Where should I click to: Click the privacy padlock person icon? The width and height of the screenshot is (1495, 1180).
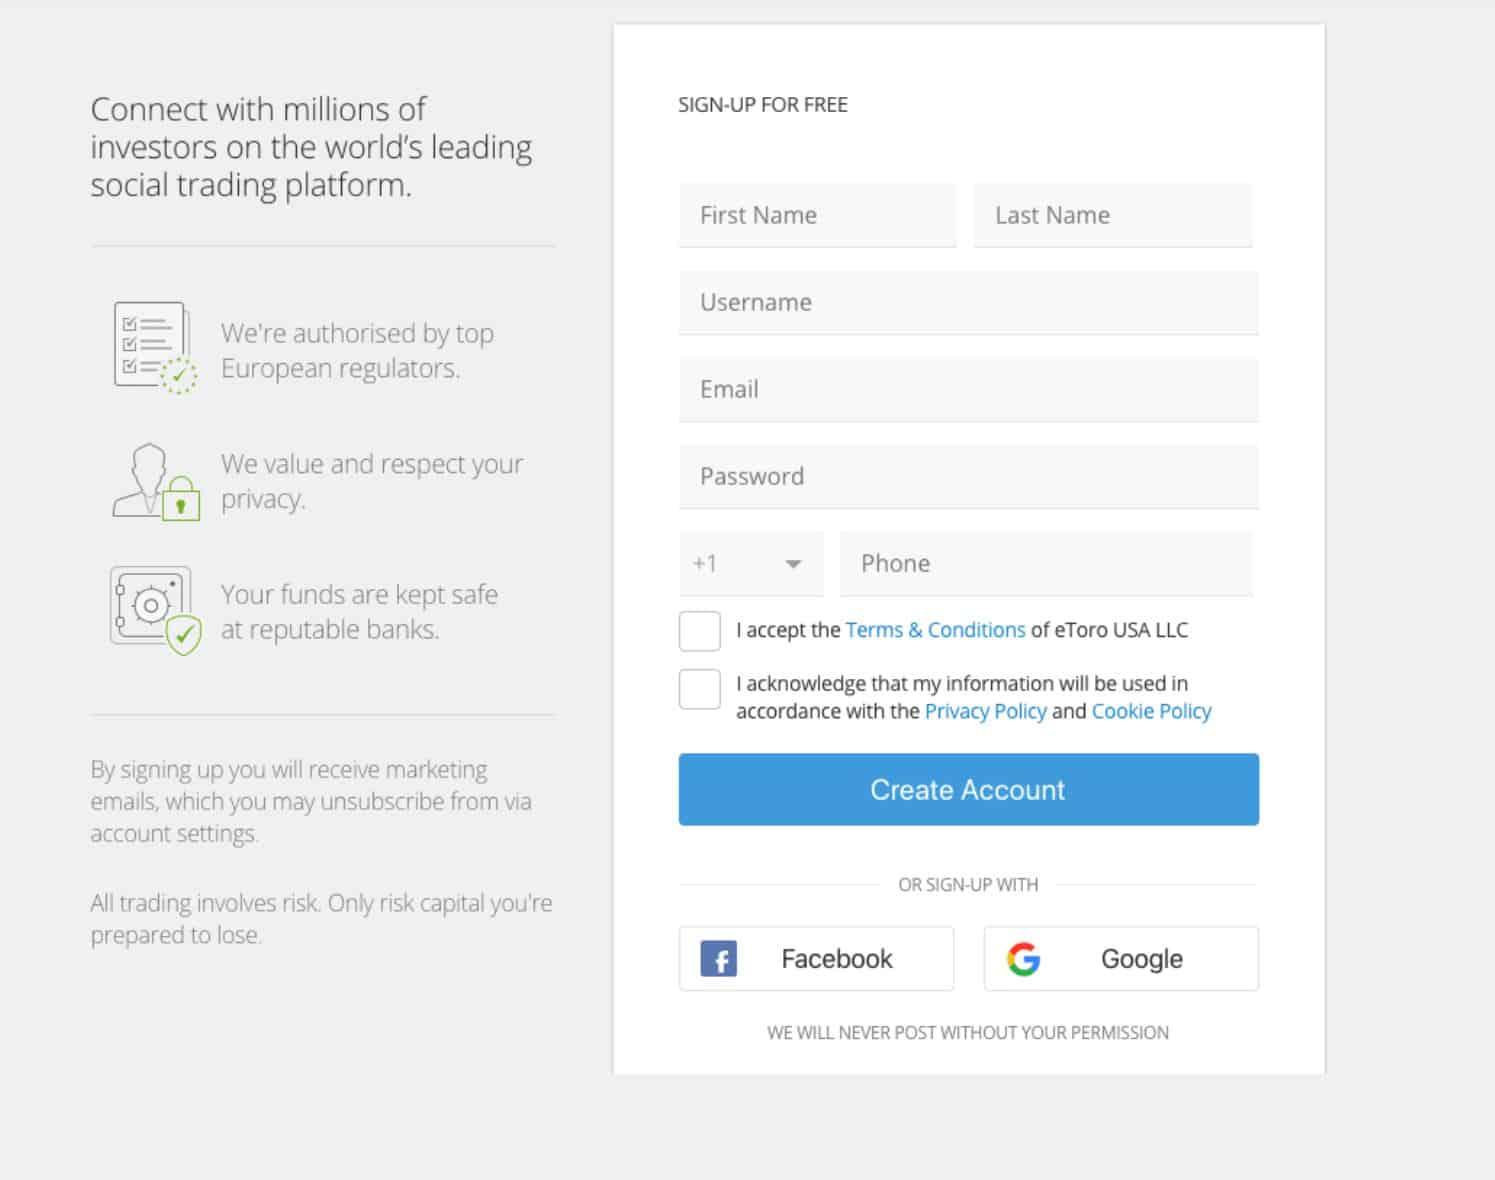pyautogui.click(x=156, y=482)
